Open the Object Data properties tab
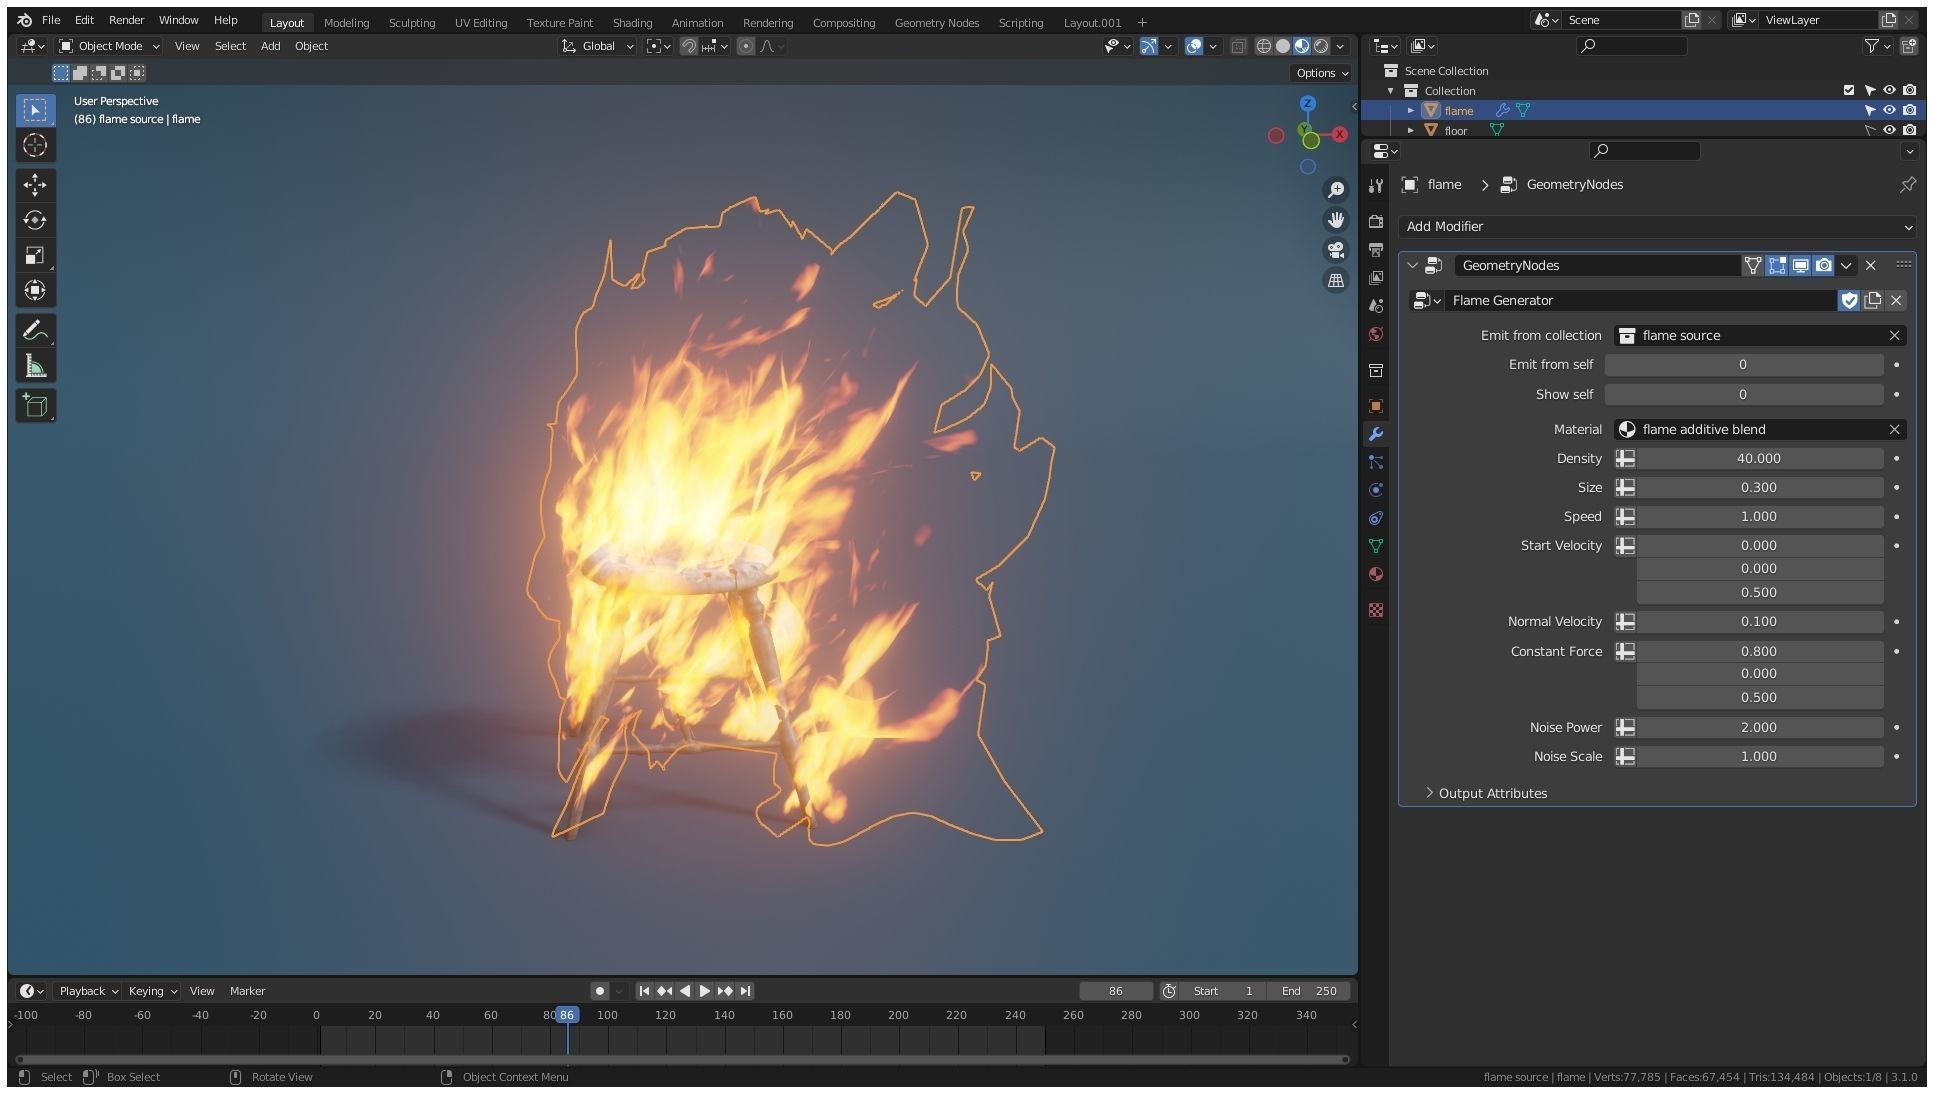The width and height of the screenshot is (1934, 1094). 1376,546
